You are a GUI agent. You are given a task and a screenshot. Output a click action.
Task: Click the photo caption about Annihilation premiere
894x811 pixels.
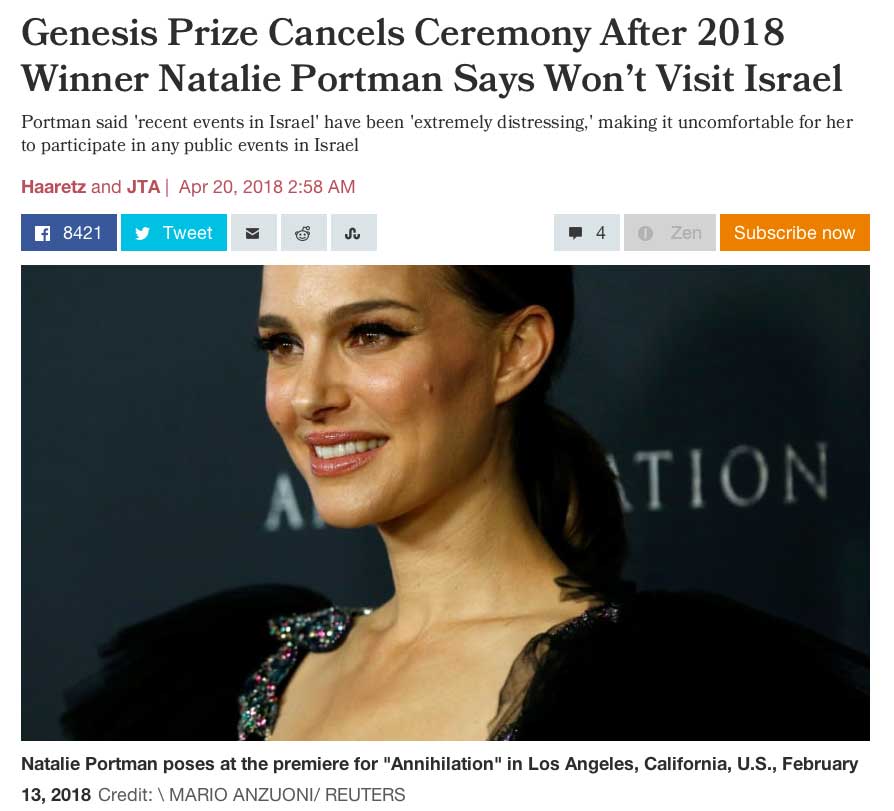coord(439,779)
